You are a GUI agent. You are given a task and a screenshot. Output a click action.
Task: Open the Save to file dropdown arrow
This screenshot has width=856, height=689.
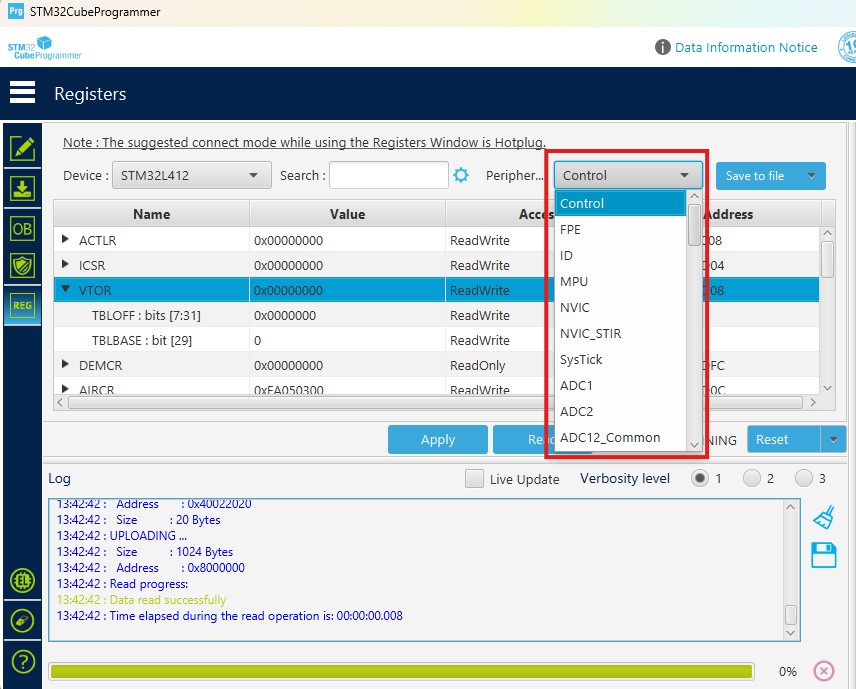[x=811, y=176]
